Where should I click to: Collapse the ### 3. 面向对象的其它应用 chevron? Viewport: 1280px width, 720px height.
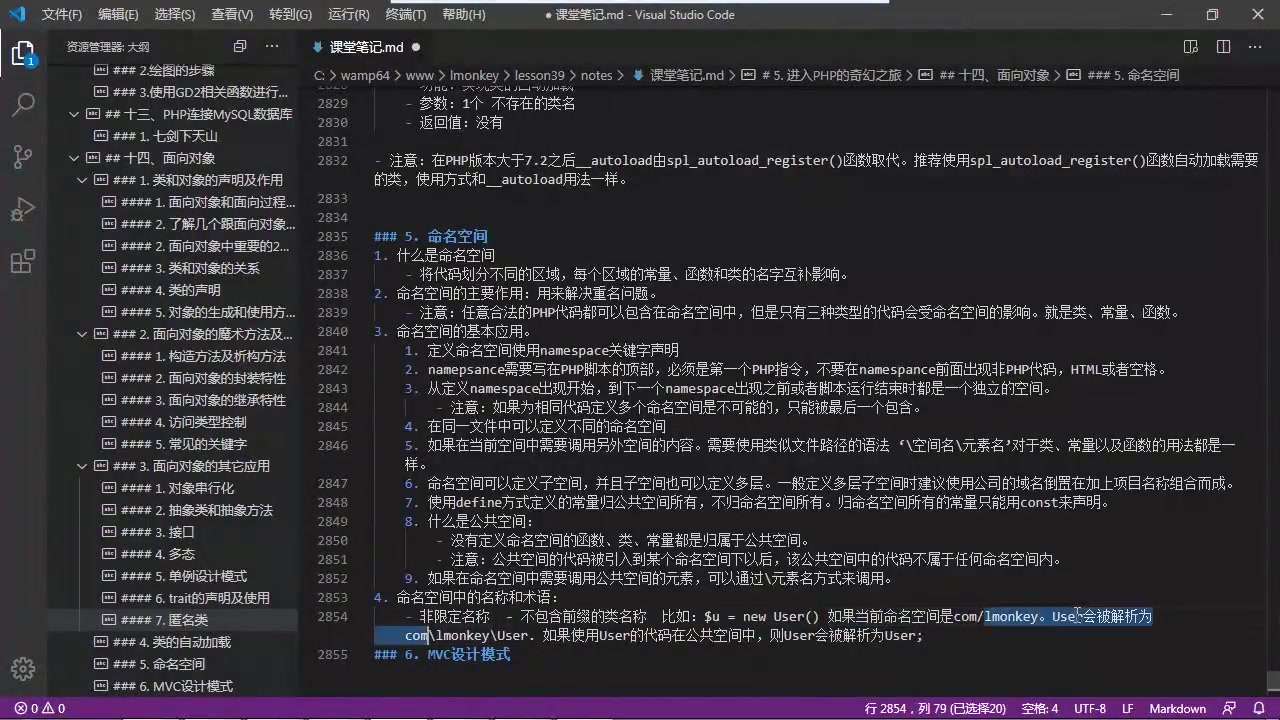coord(82,466)
